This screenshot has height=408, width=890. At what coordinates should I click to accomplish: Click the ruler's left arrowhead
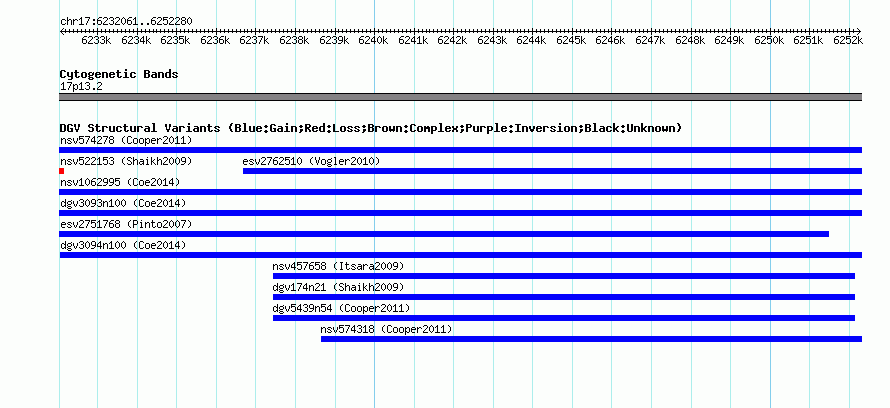coord(62,31)
